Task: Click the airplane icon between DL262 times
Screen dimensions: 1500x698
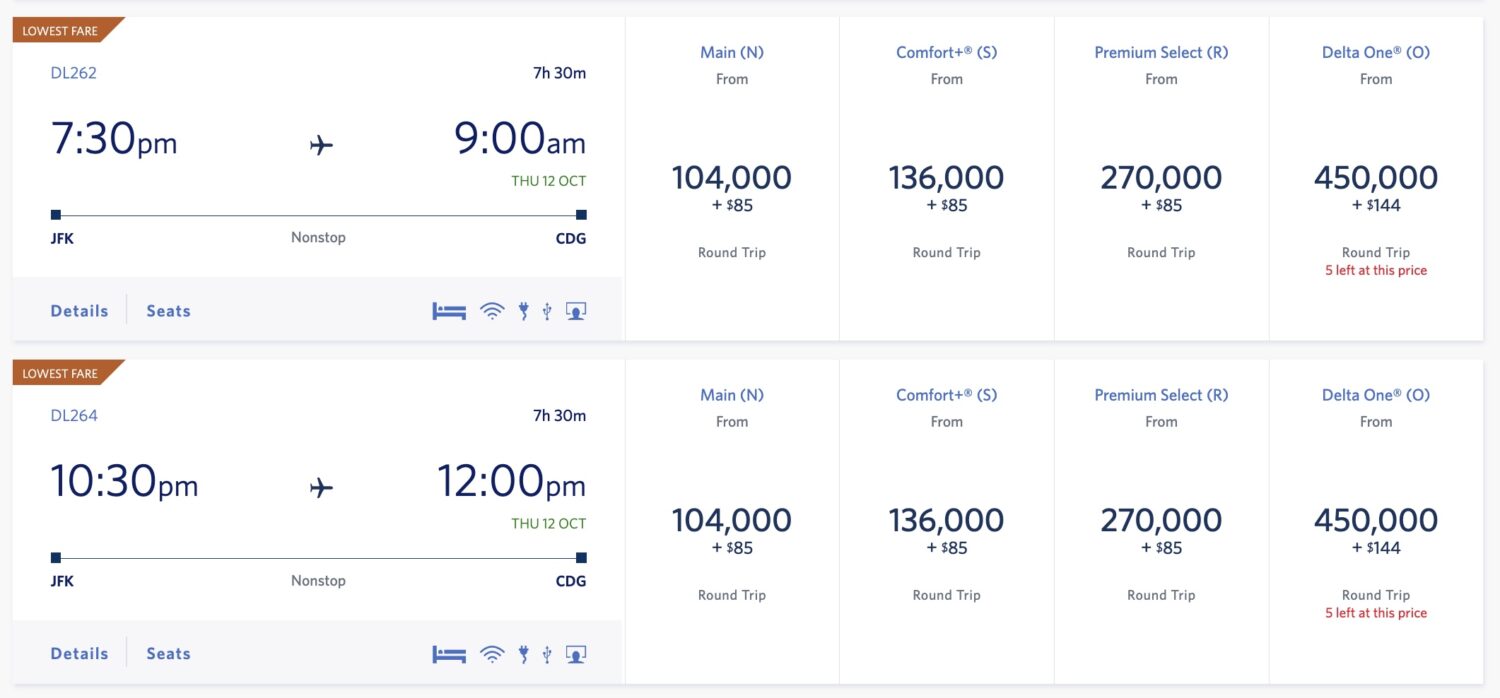Action: 319,143
